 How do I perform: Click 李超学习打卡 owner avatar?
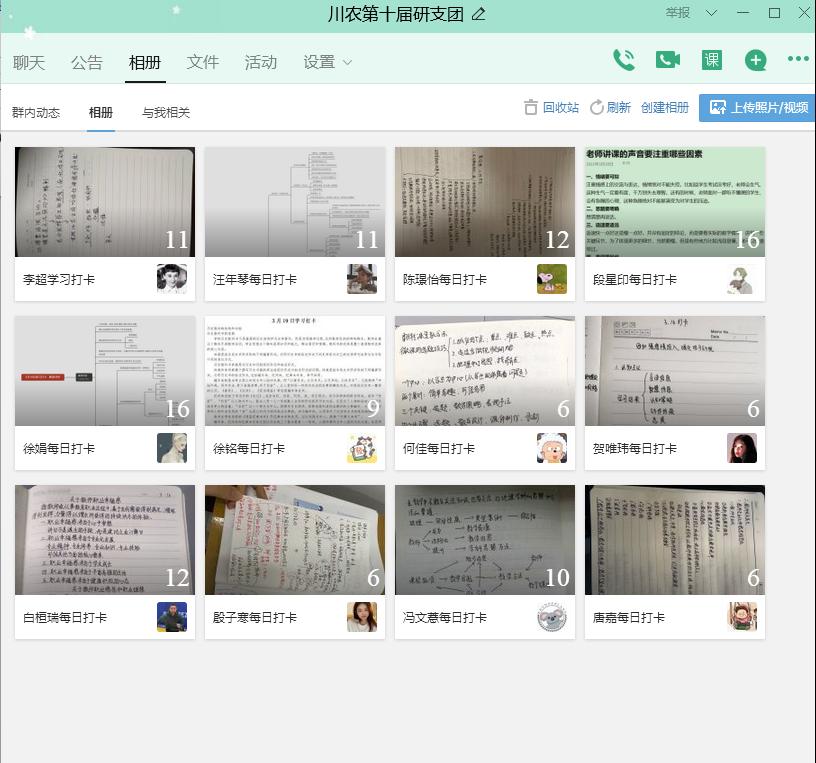(172, 279)
